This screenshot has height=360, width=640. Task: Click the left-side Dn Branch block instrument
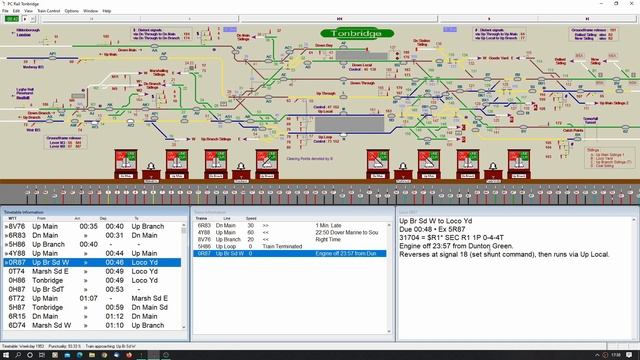click(x=216, y=164)
